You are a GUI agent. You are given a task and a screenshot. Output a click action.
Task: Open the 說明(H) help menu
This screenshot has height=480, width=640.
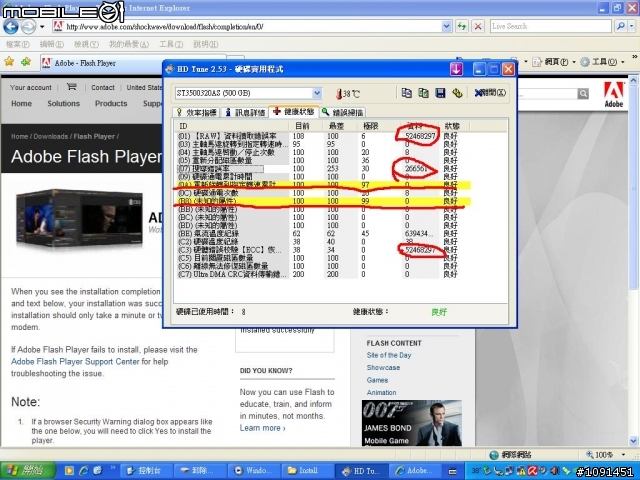tap(205, 44)
